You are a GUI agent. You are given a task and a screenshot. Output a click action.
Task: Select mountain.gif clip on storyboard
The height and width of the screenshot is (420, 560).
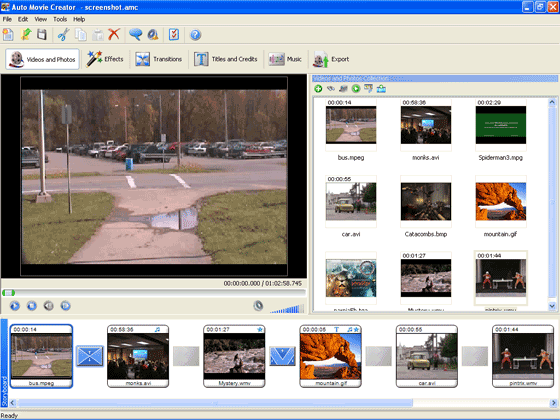point(330,356)
